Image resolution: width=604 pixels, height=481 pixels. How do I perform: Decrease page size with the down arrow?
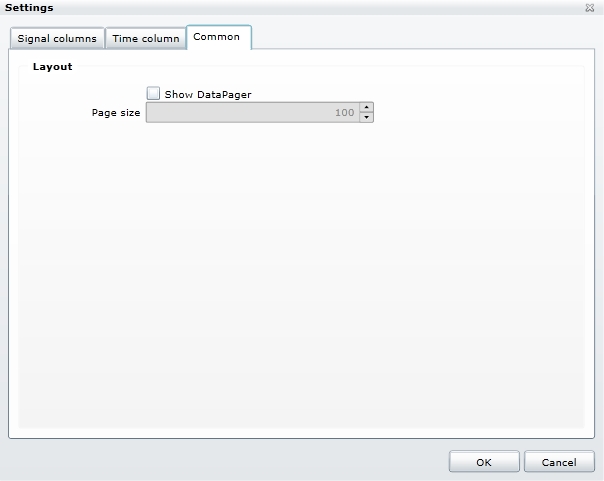tap(366, 118)
